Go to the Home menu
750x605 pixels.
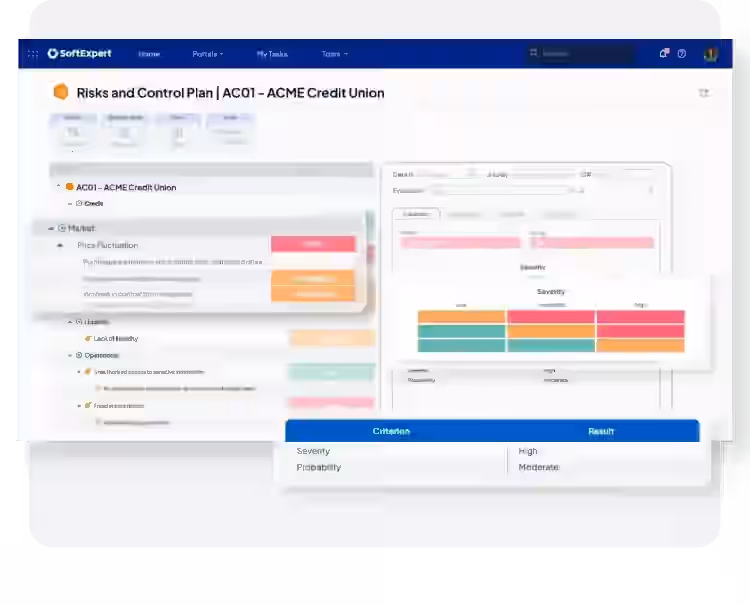[149, 54]
